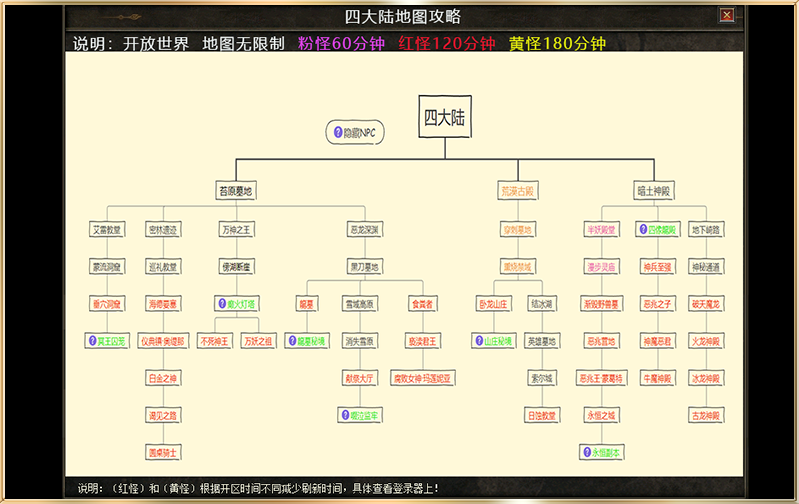Click the yellow 黄怪180分钟 legend text
The width and height of the screenshot is (799, 504).
click(557, 44)
